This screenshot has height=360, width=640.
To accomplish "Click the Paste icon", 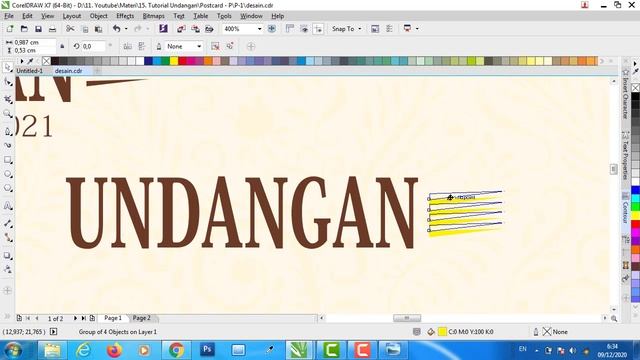I will (x=98, y=29).
